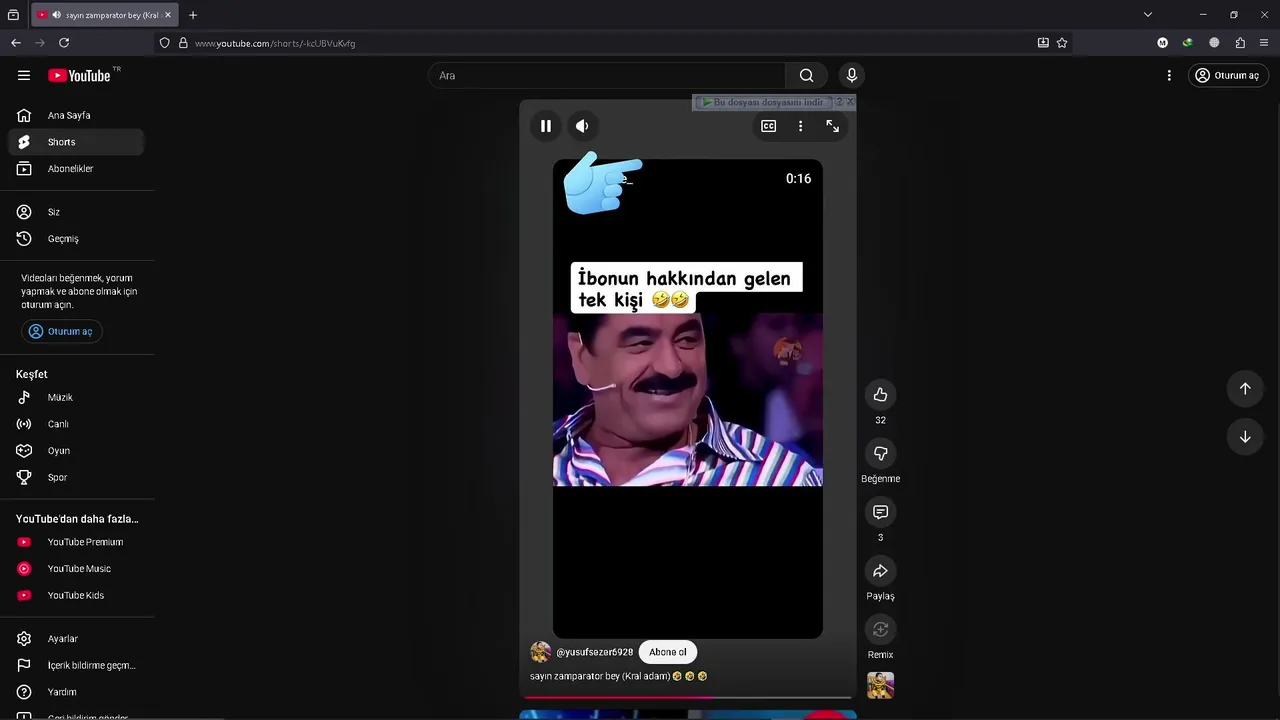Open the browser tab overview icon
The width and height of the screenshot is (1280, 720).
point(13,15)
